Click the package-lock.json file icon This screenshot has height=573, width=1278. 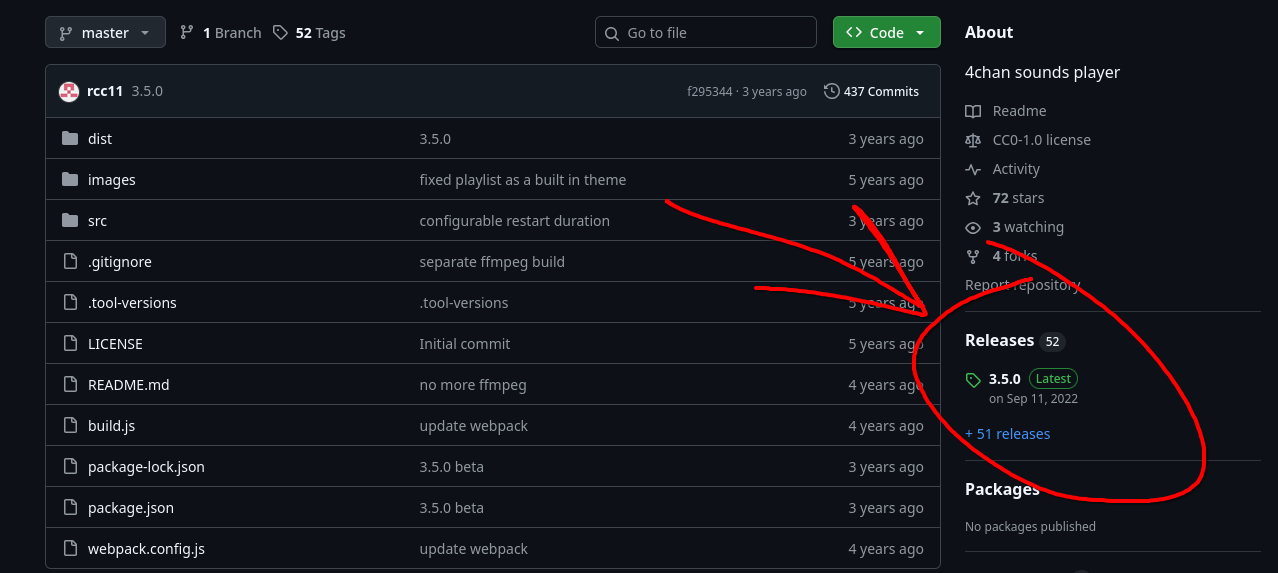(x=70, y=467)
